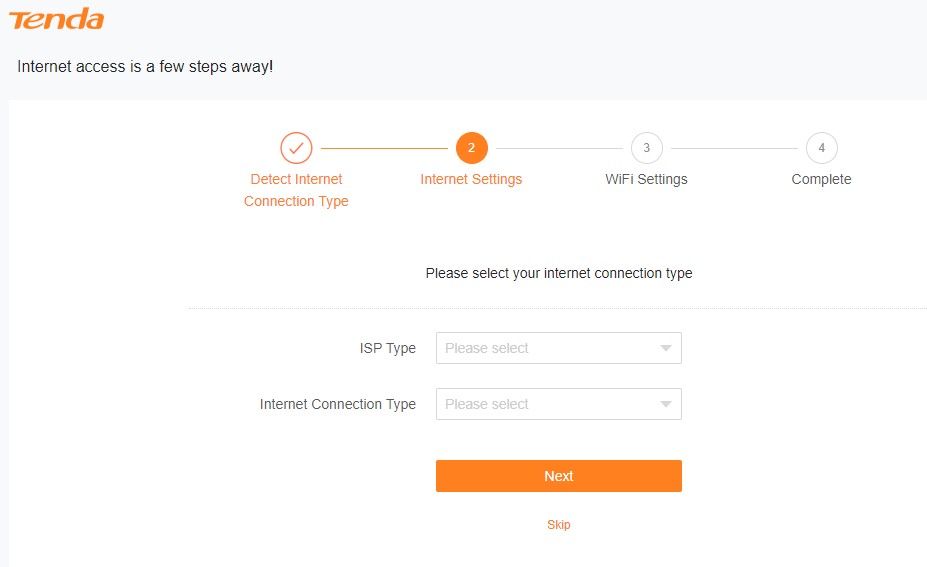The image size is (927, 567).
Task: Click the orange step 2 circle
Action: pyautogui.click(x=471, y=148)
